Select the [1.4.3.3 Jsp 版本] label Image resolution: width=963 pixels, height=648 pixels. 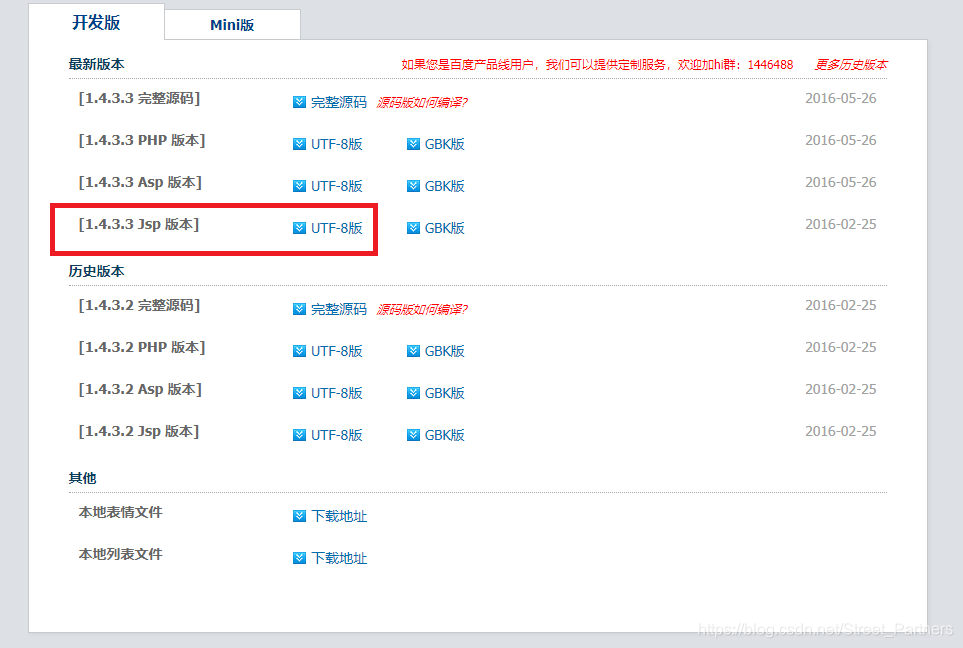pyautogui.click(x=139, y=224)
